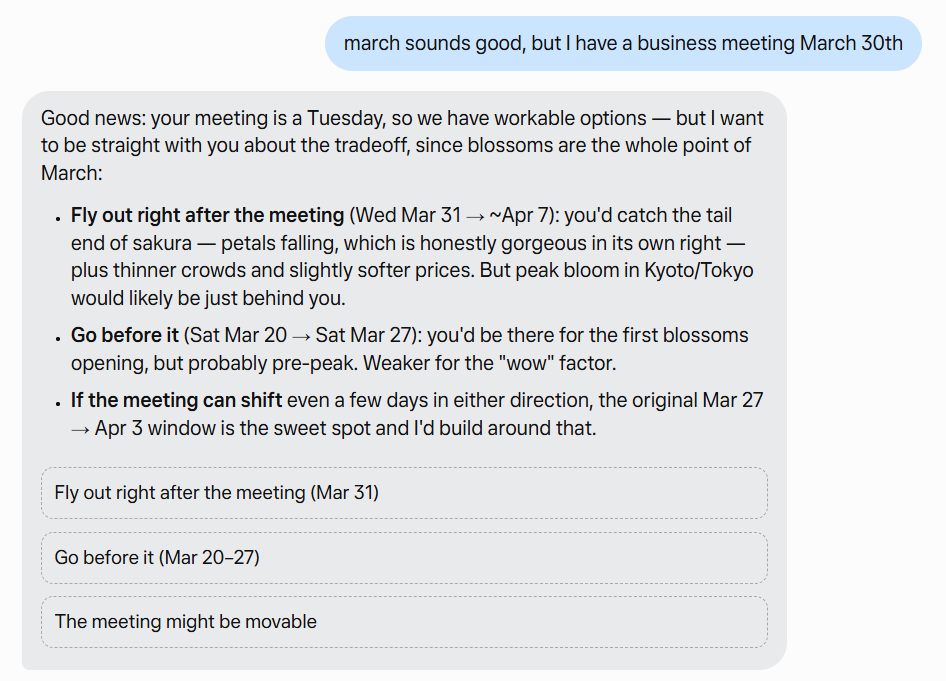The width and height of the screenshot is (946, 681).
Task: Click the arrow between Wed Mar 31 and ~Apr 7
Action: 475,217
